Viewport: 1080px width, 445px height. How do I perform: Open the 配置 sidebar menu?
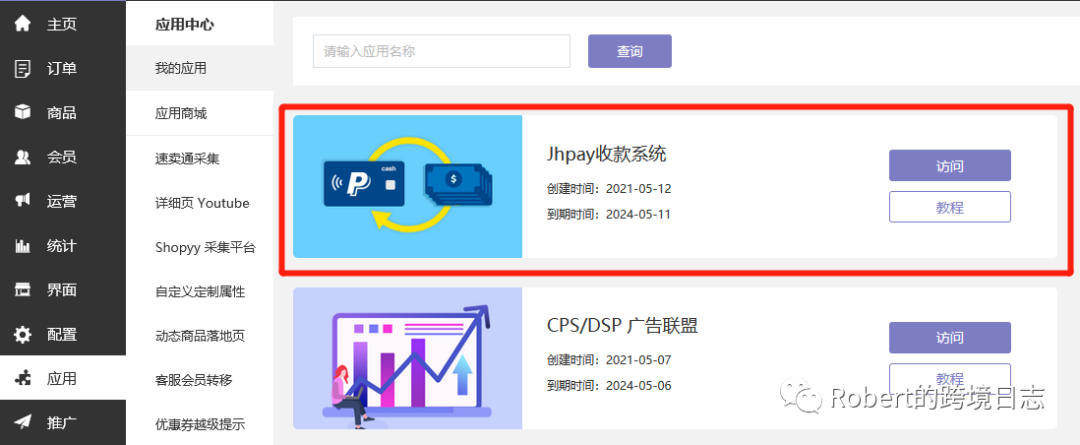click(x=63, y=335)
